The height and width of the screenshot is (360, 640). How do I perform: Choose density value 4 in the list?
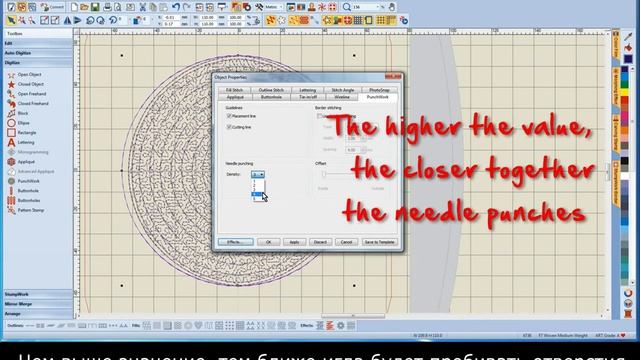257,194
